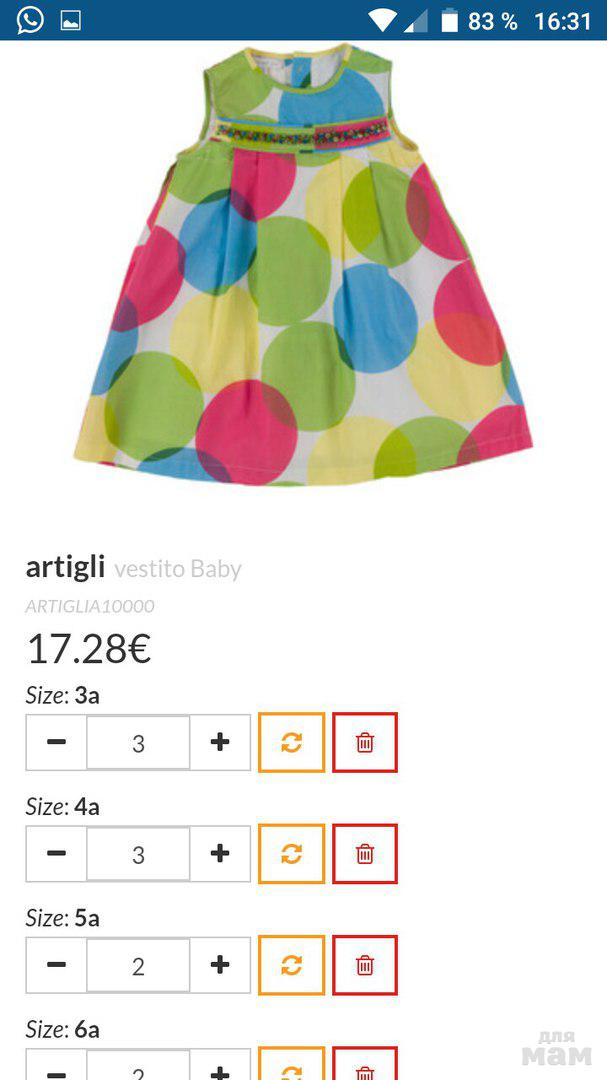Increase quantity for size 3a

click(220, 742)
